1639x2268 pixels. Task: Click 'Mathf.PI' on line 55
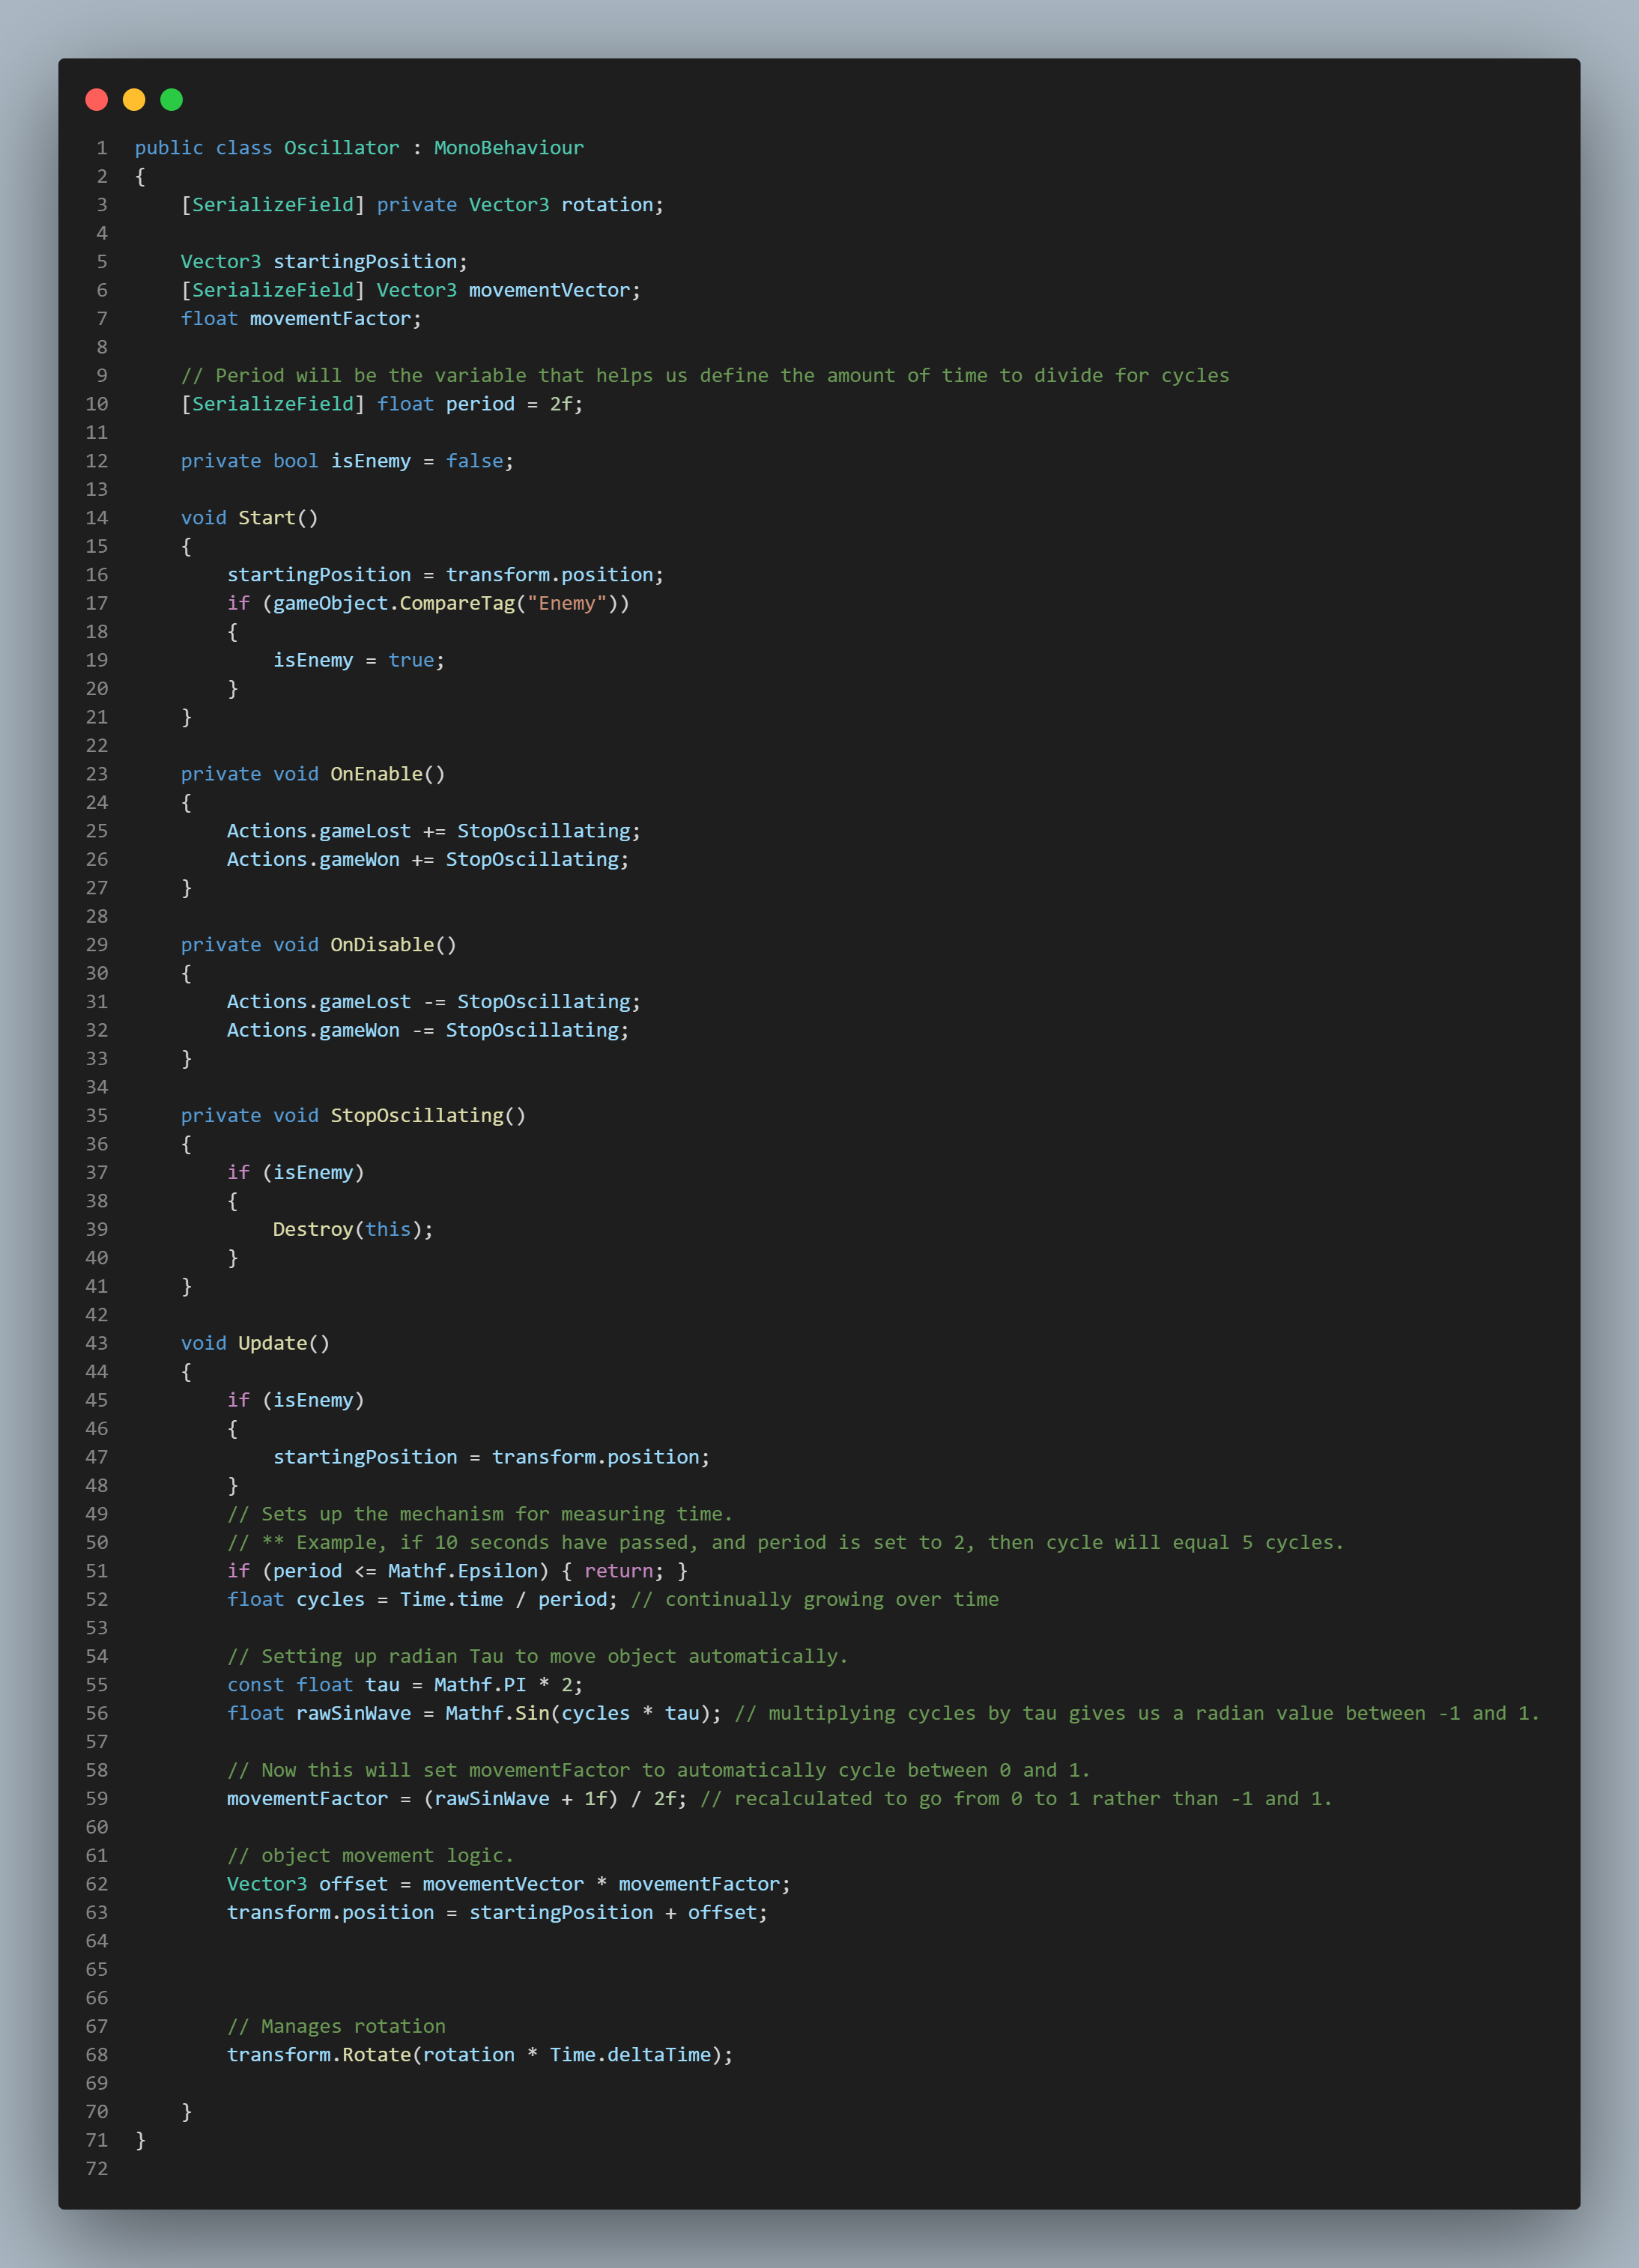pyautogui.click(x=480, y=1685)
